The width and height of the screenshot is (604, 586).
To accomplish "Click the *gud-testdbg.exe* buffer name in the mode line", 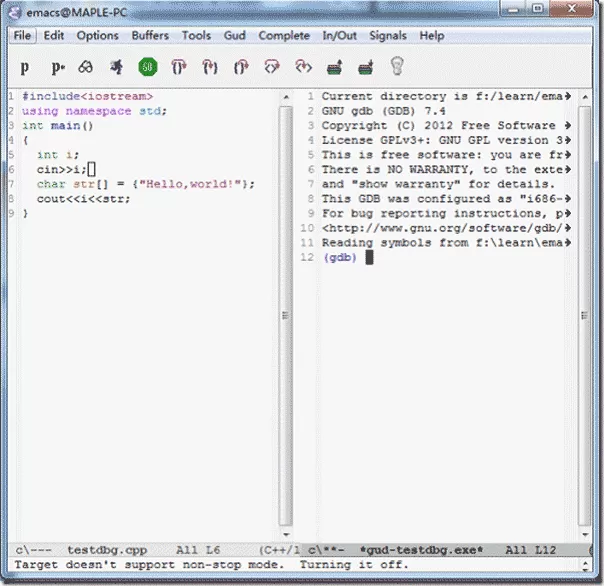I will pos(421,550).
